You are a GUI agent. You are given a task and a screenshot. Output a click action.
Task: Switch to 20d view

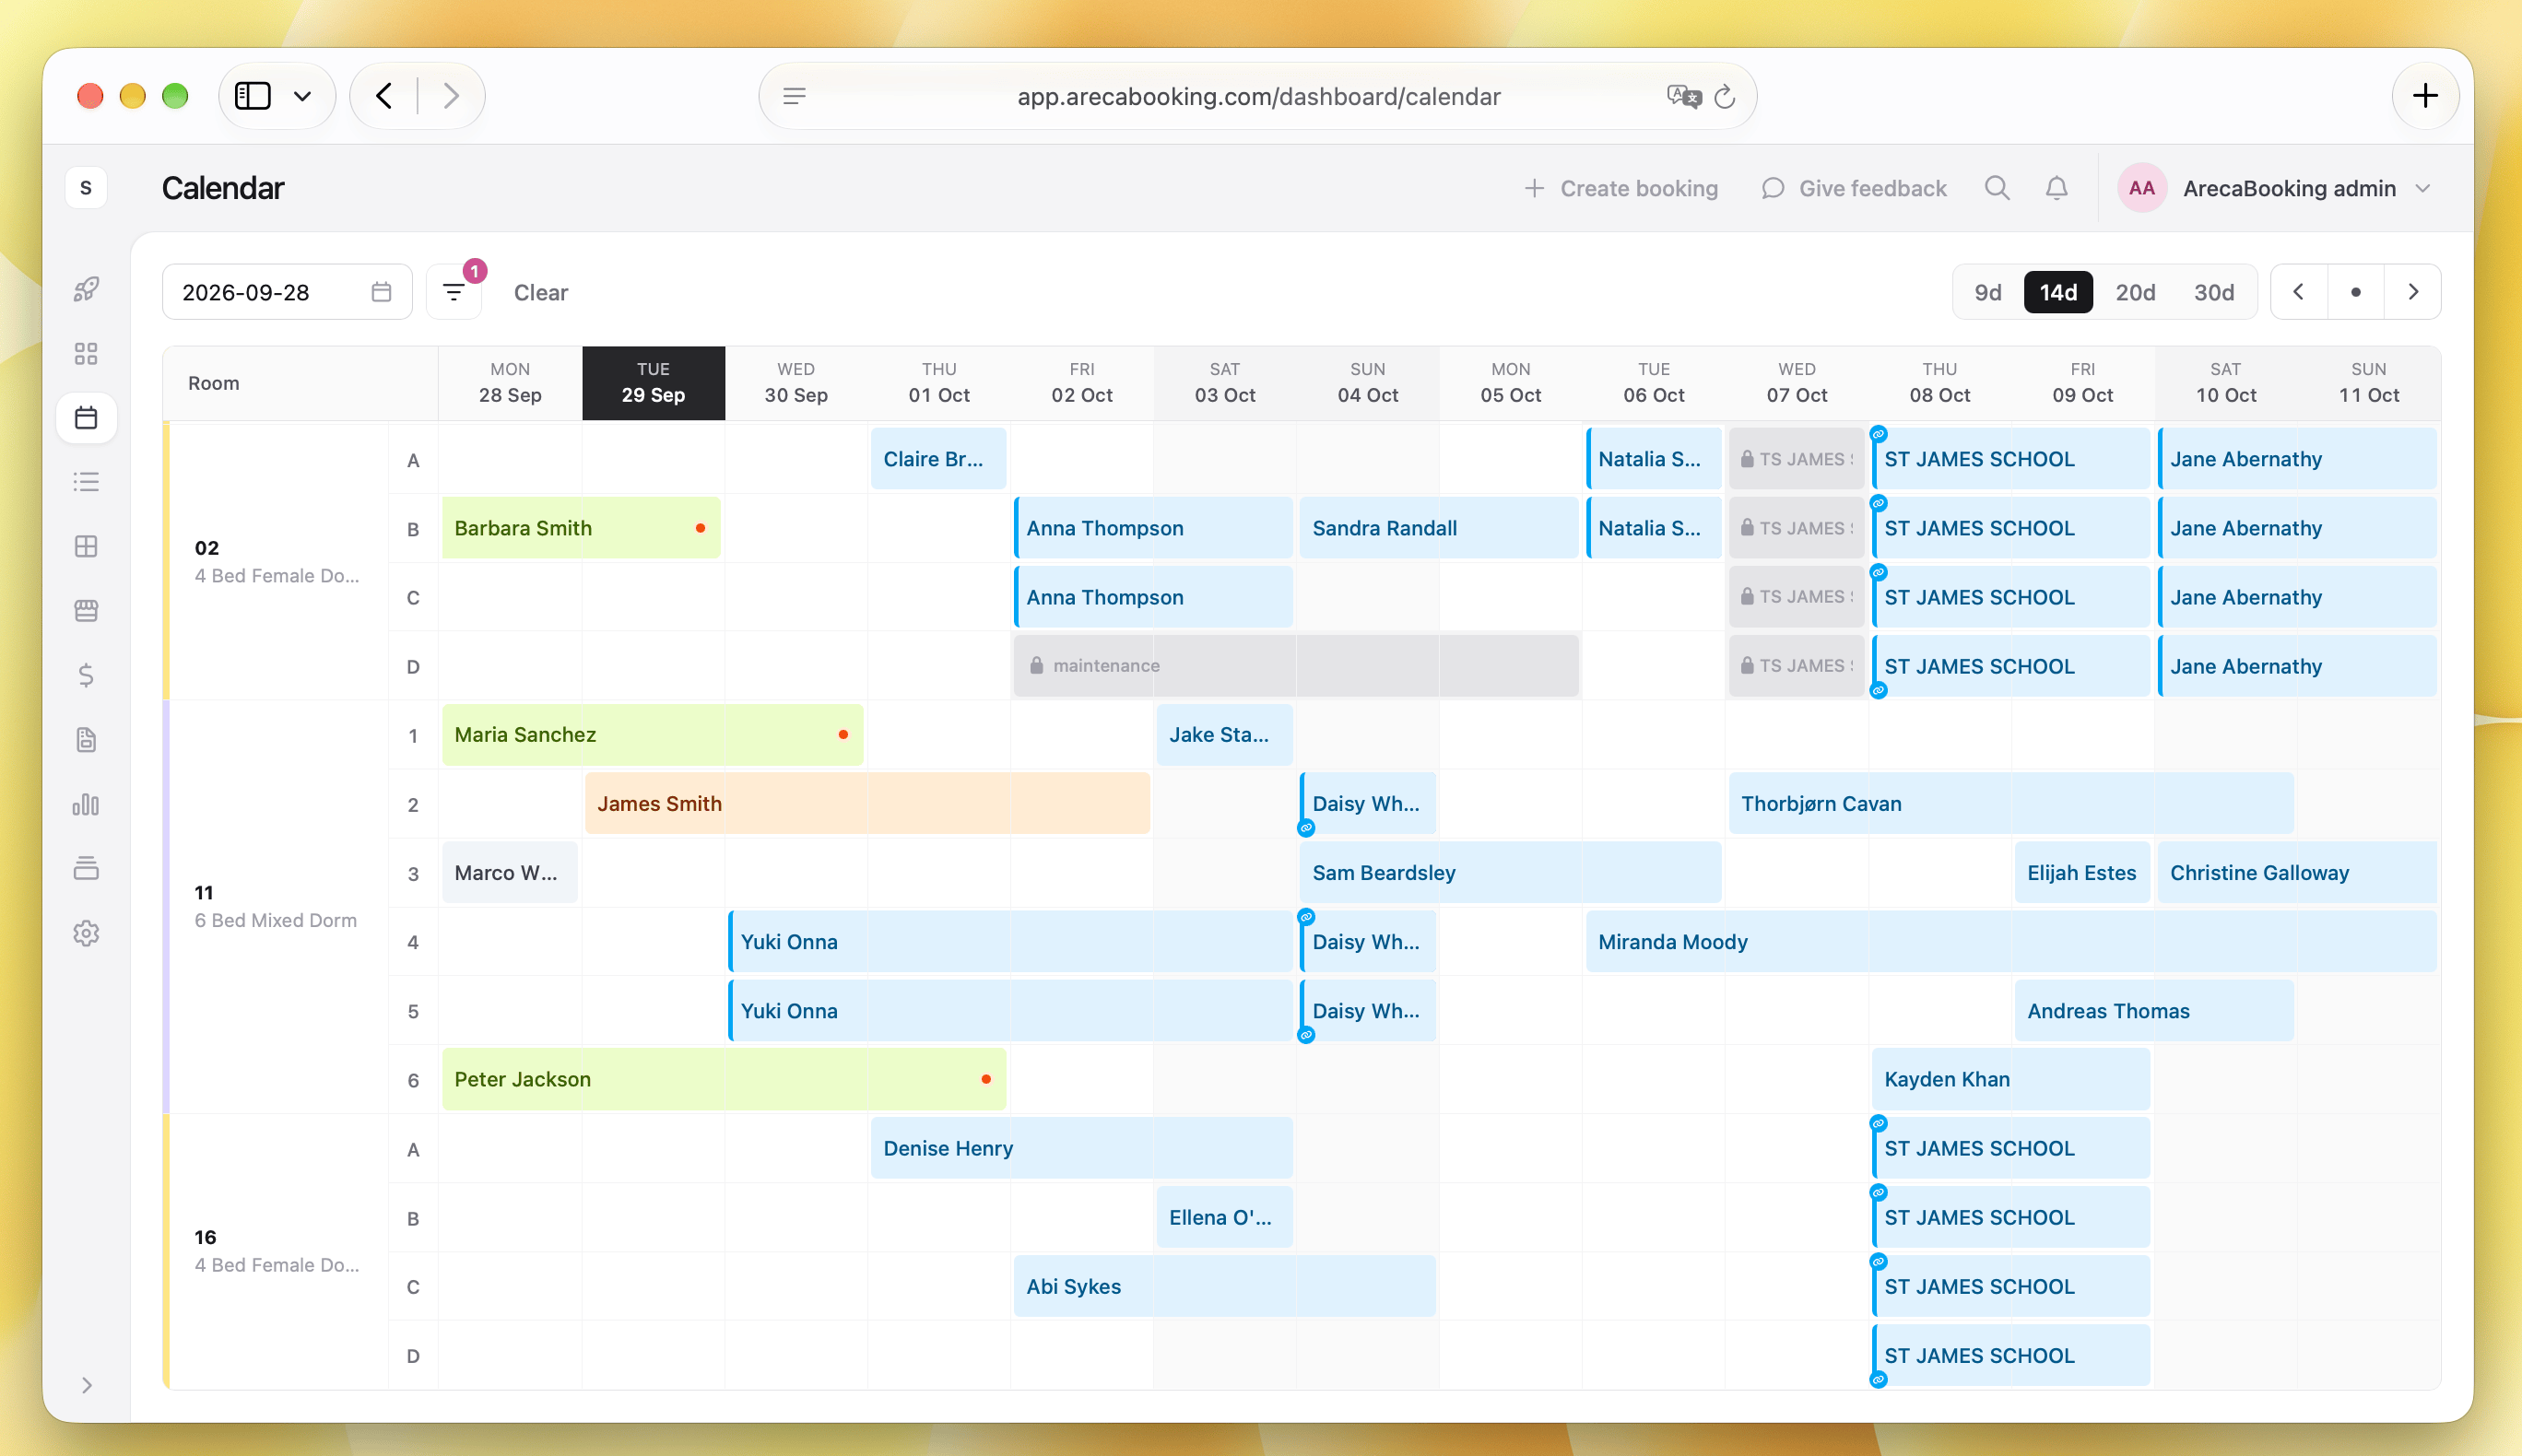pos(2135,292)
